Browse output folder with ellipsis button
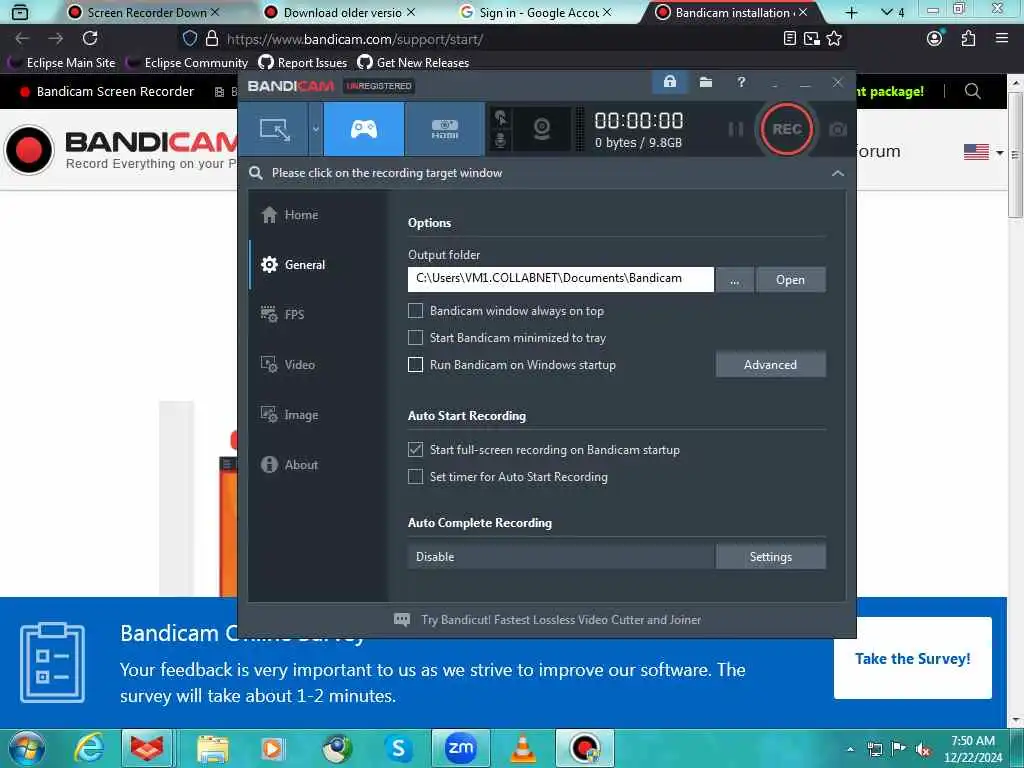This screenshot has width=1024, height=768. (x=735, y=280)
